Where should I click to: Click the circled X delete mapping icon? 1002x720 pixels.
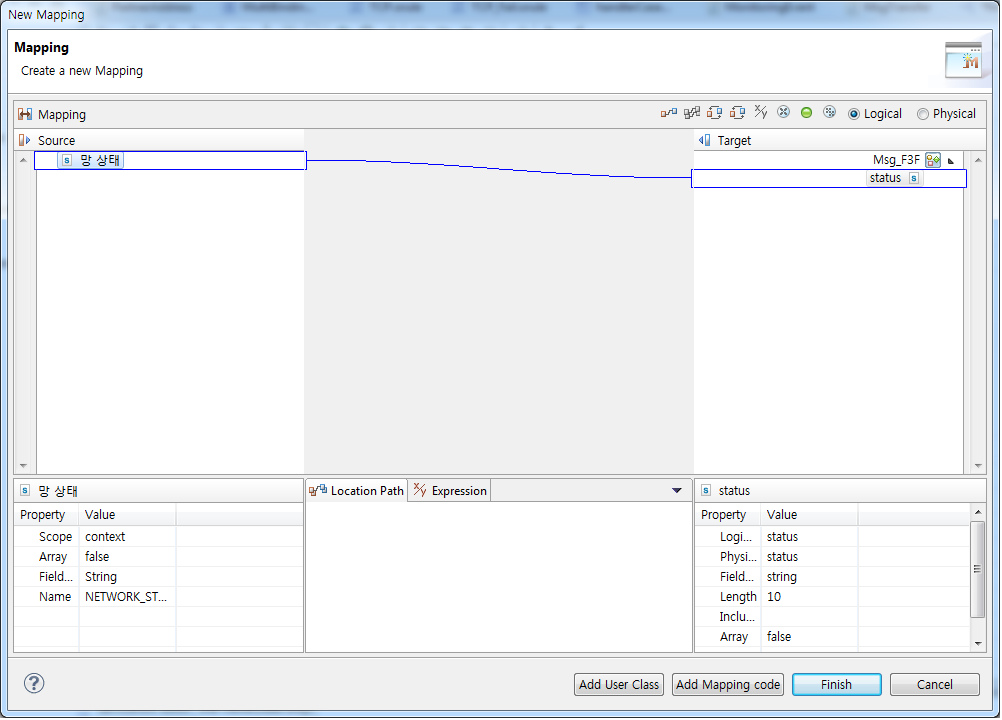click(x=783, y=112)
